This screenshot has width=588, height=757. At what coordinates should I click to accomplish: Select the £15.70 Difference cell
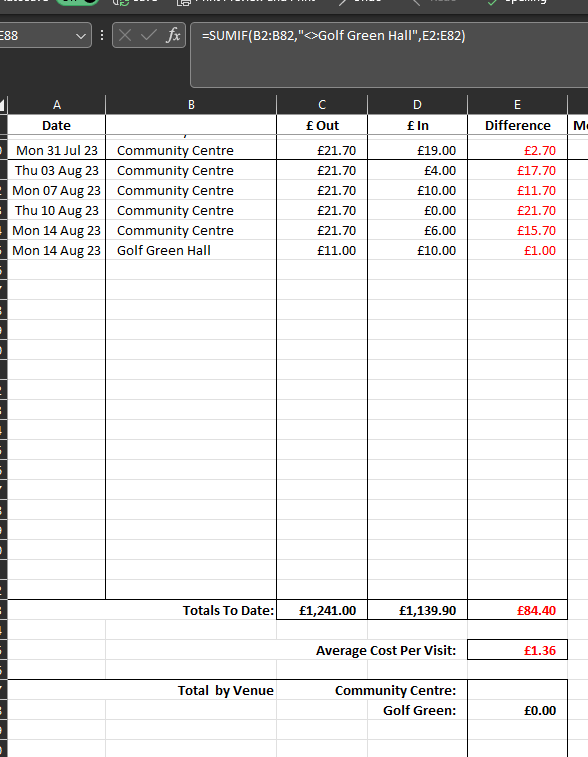coord(518,231)
